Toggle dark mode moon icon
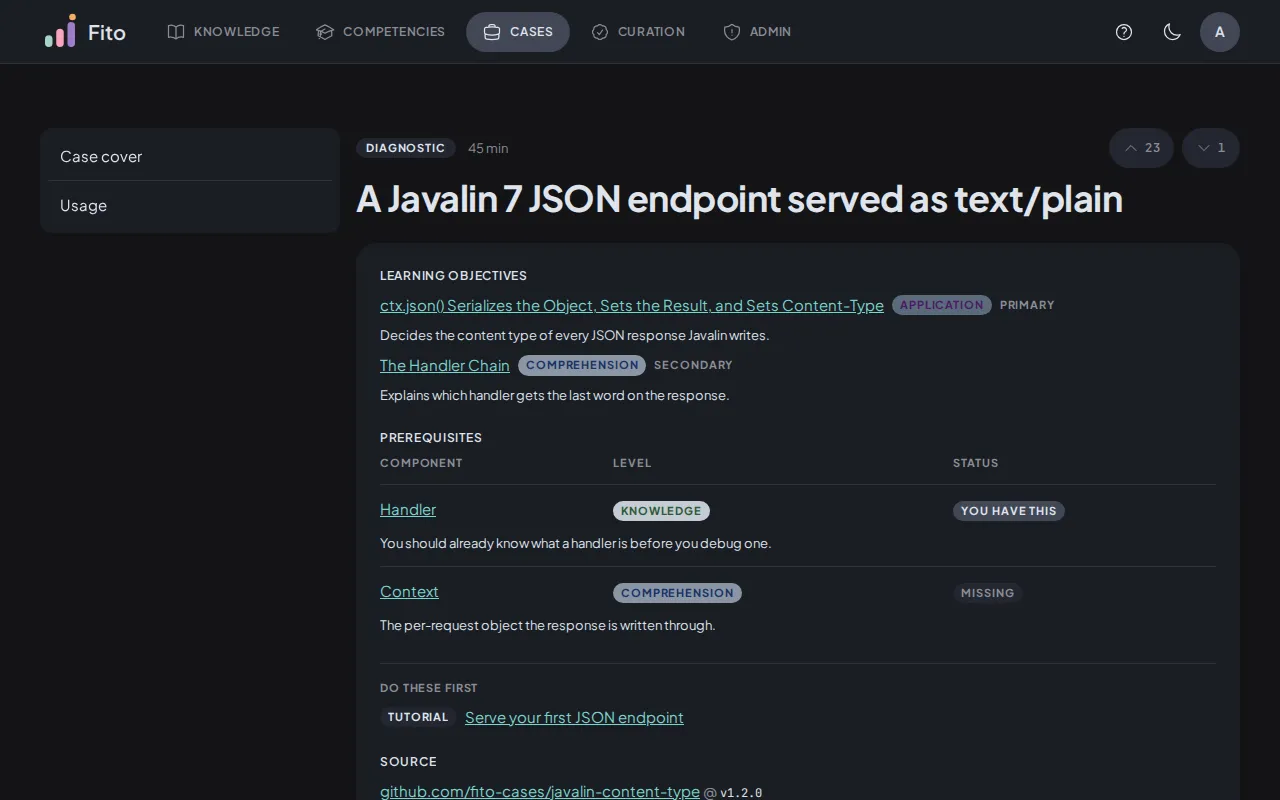Image resolution: width=1280 pixels, height=800 pixels. (x=1172, y=32)
